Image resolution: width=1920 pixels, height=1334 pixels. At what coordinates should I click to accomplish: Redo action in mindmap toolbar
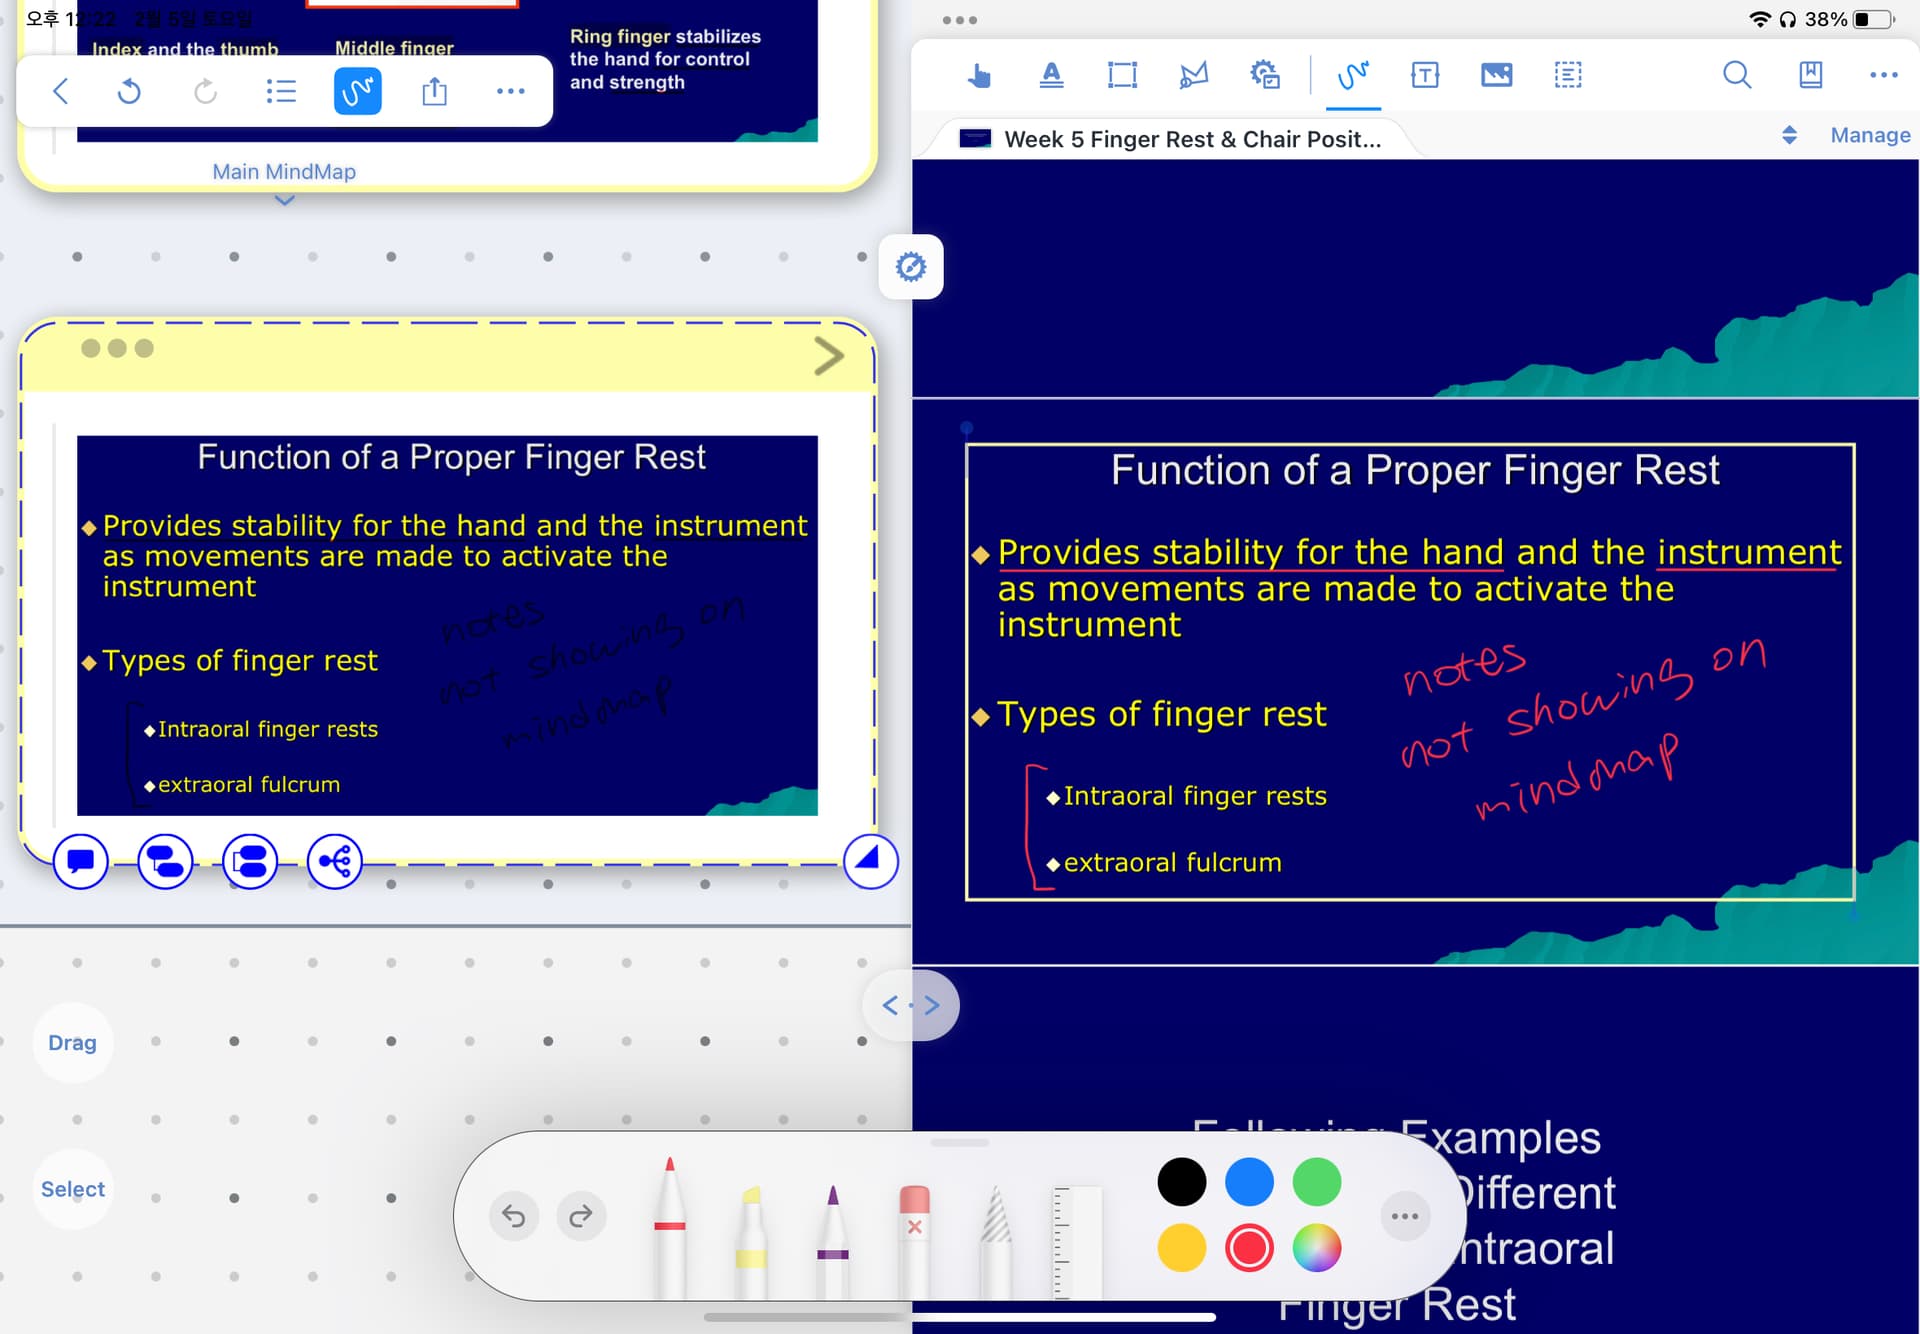[205, 92]
